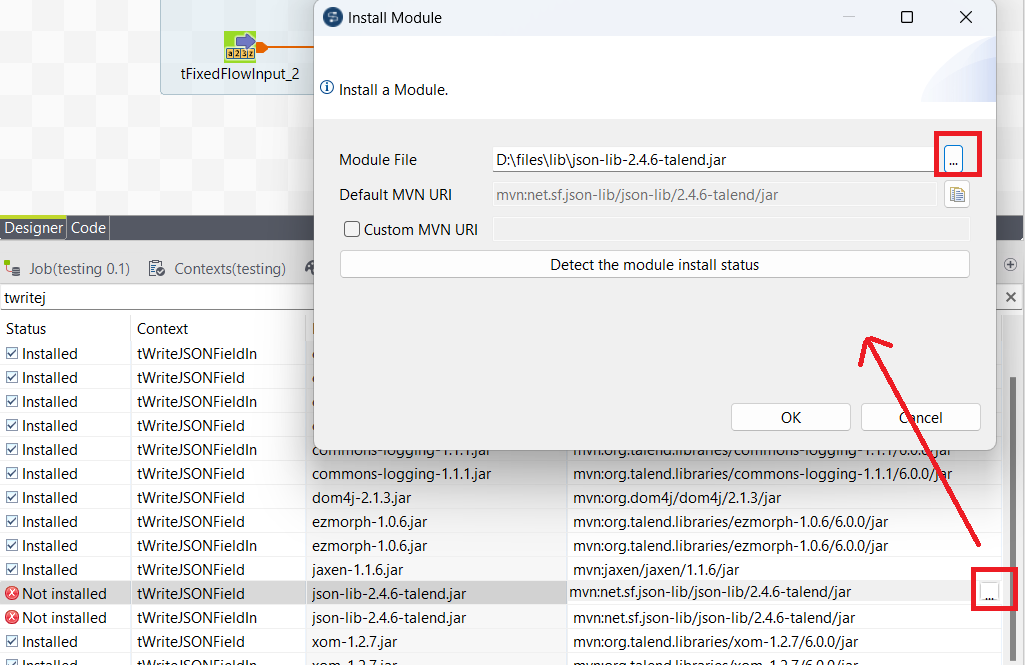Switch to the Designer tab
The height and width of the screenshot is (665, 1025).
tap(33, 227)
